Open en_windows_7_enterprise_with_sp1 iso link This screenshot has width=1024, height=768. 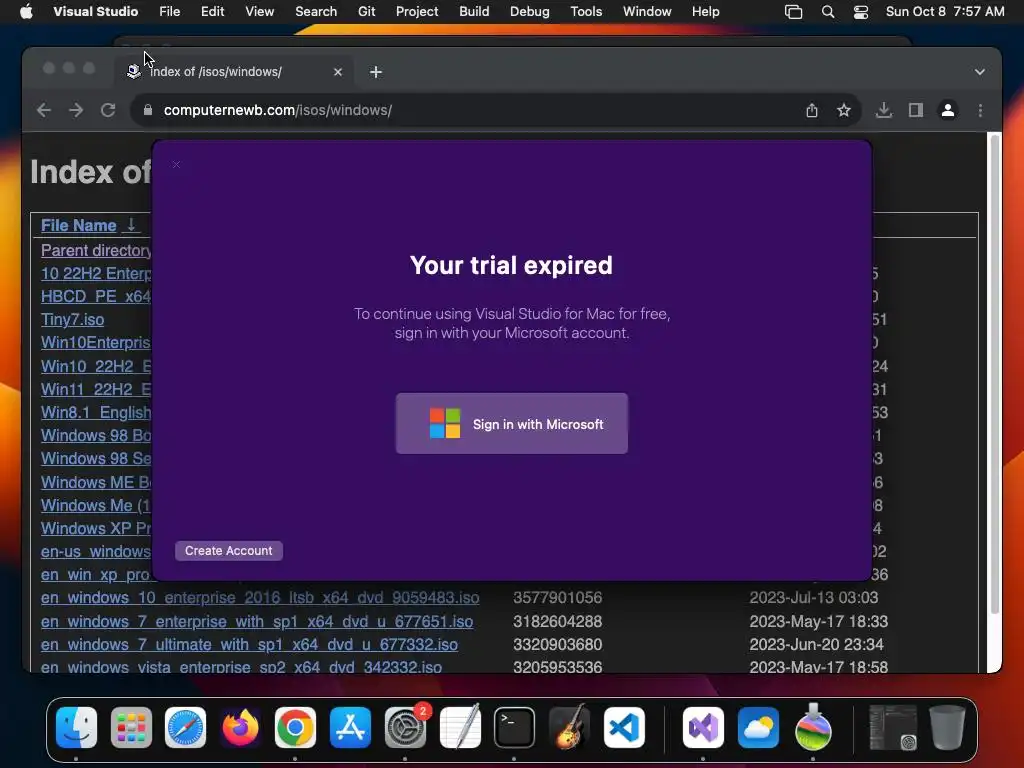point(257,621)
